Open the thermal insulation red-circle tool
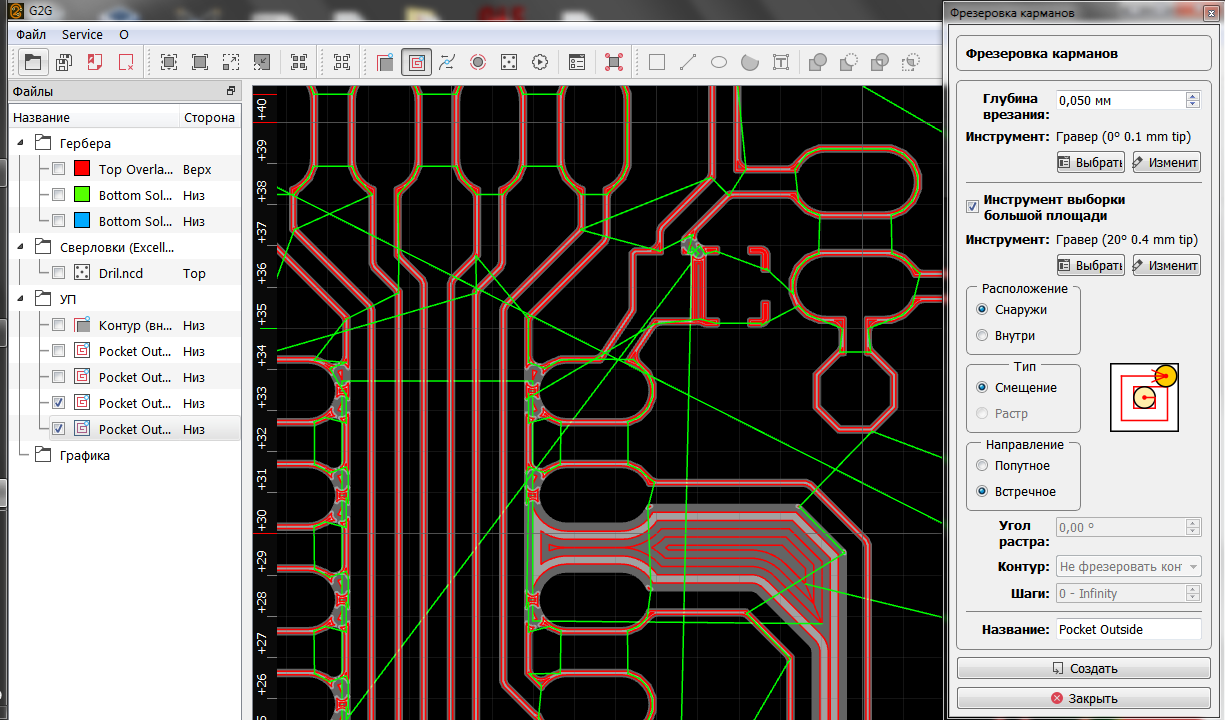The height and width of the screenshot is (720, 1225). click(x=478, y=62)
